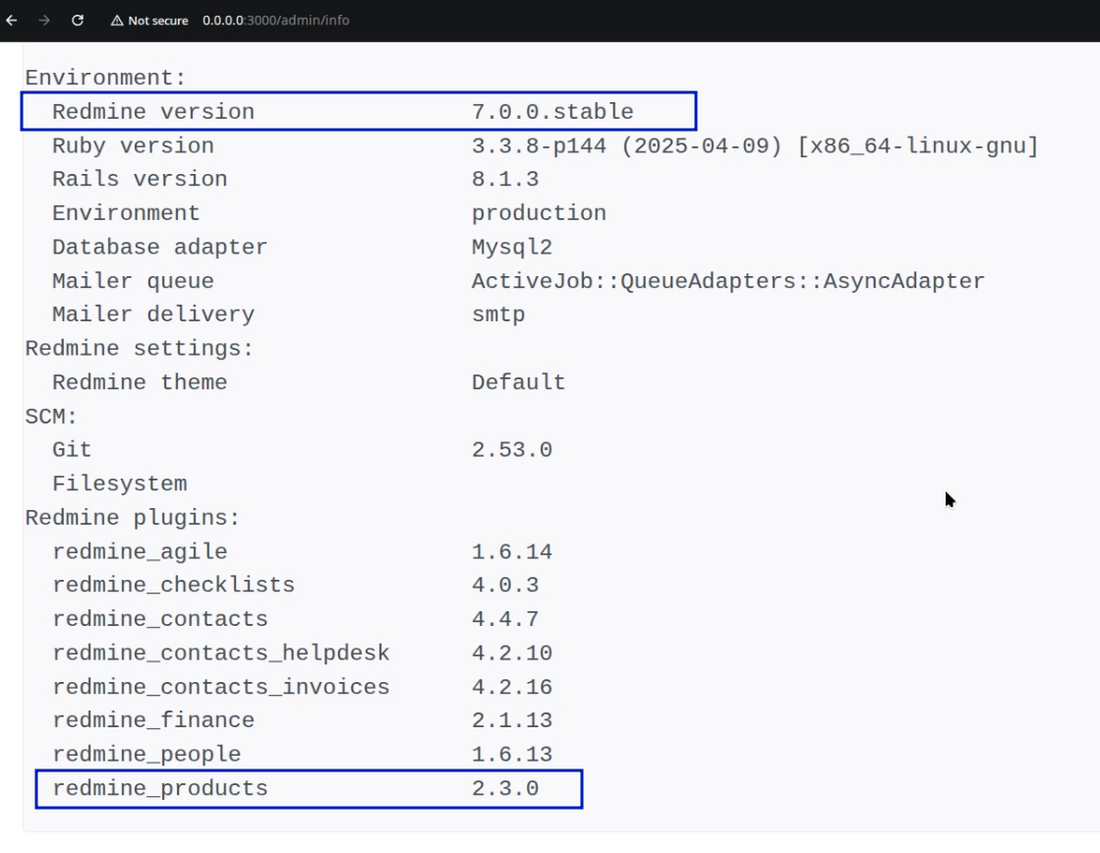Click the value 'production'
Screen dimensions: 1100x853
point(539,213)
